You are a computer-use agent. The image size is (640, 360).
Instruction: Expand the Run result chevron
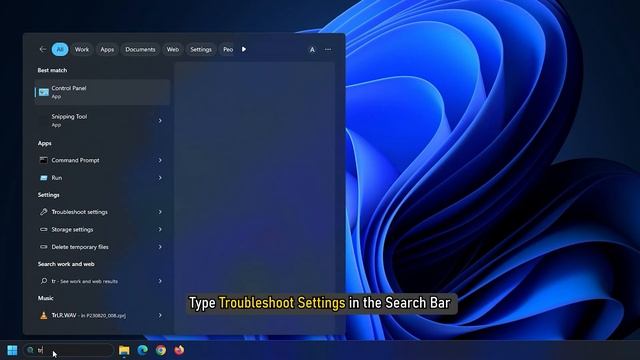pos(160,178)
